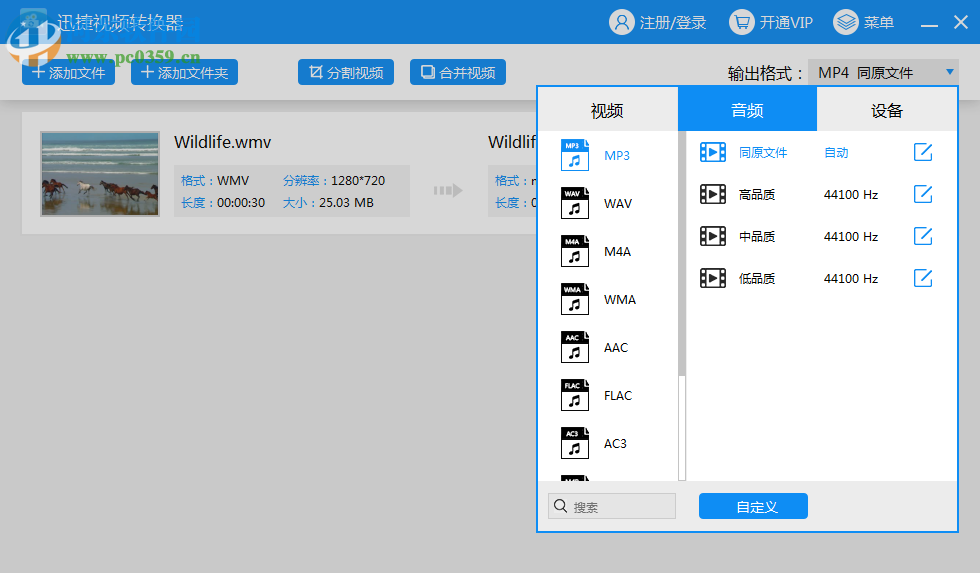Click the film icon beside 同原文件

(712, 152)
